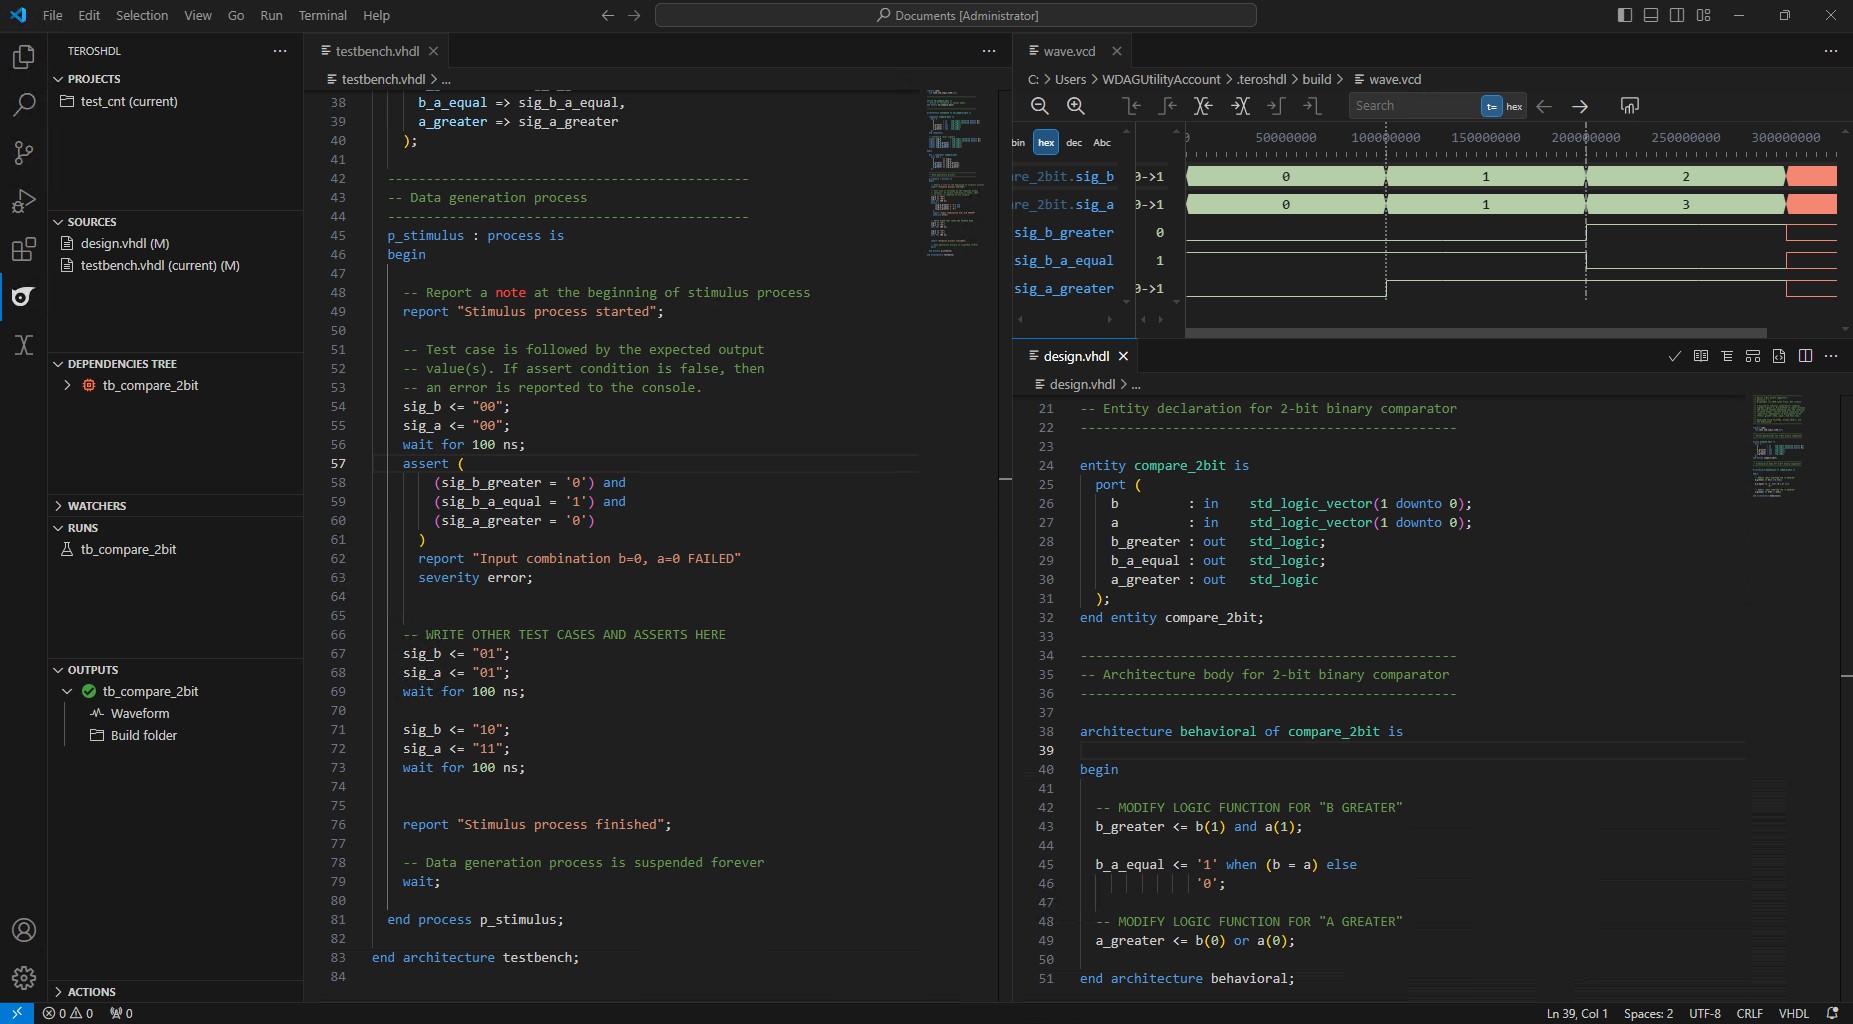The height and width of the screenshot is (1024, 1853).
Task: Click the waveform horizontal scrollbar
Action: click(1475, 333)
